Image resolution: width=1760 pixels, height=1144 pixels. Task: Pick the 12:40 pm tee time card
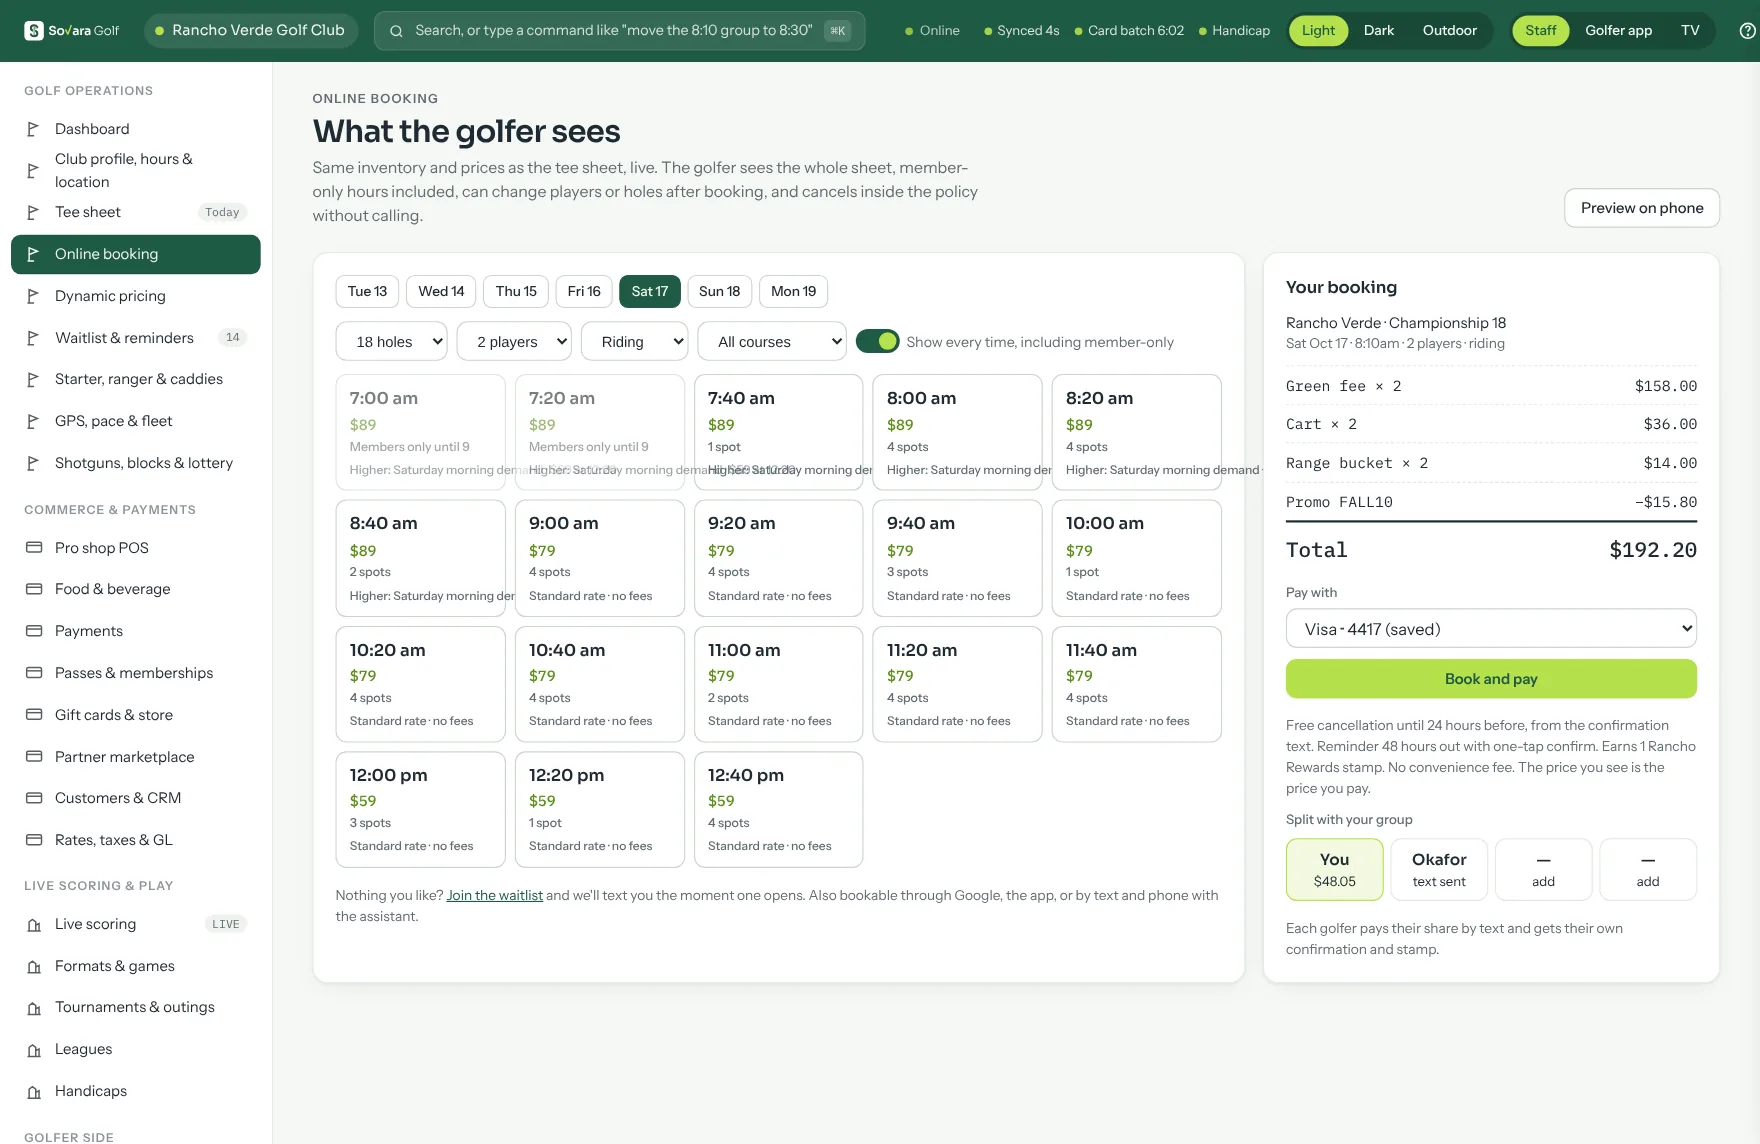[x=778, y=809]
